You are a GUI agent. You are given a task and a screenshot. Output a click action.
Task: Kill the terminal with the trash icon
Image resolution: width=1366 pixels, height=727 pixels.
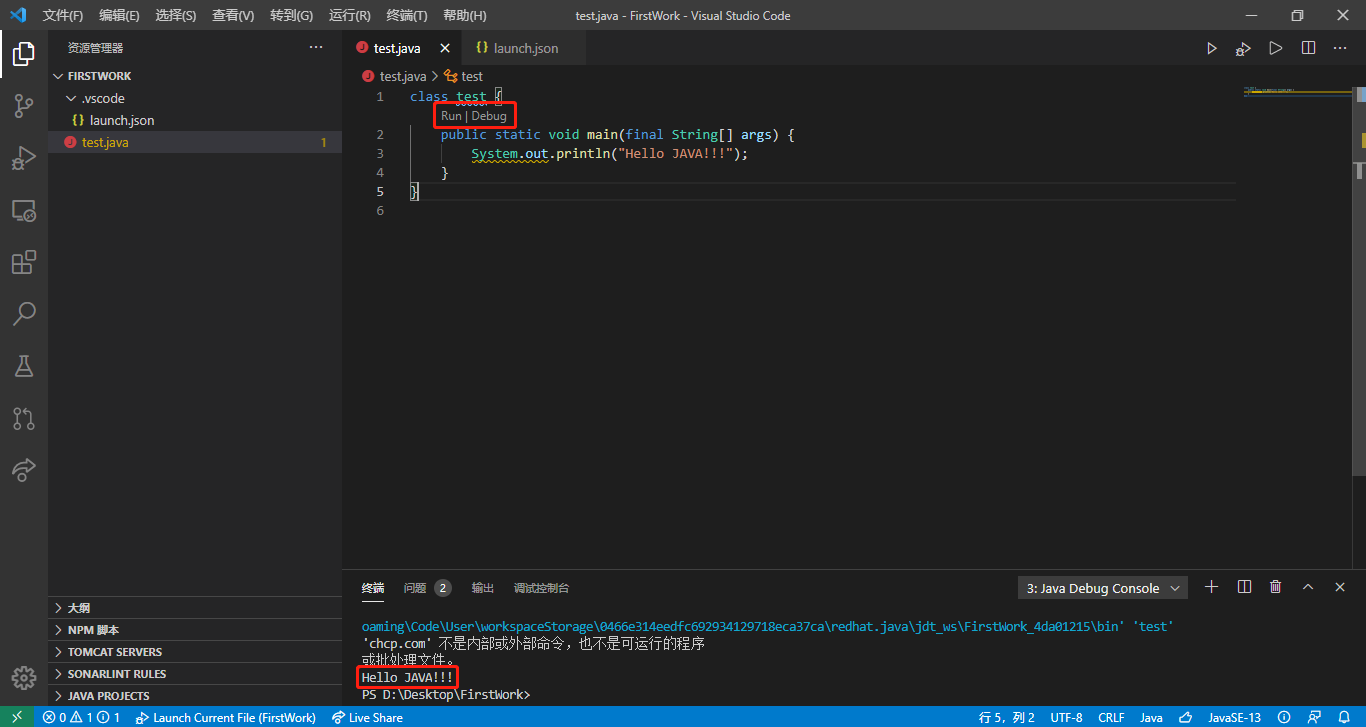pyautogui.click(x=1276, y=587)
